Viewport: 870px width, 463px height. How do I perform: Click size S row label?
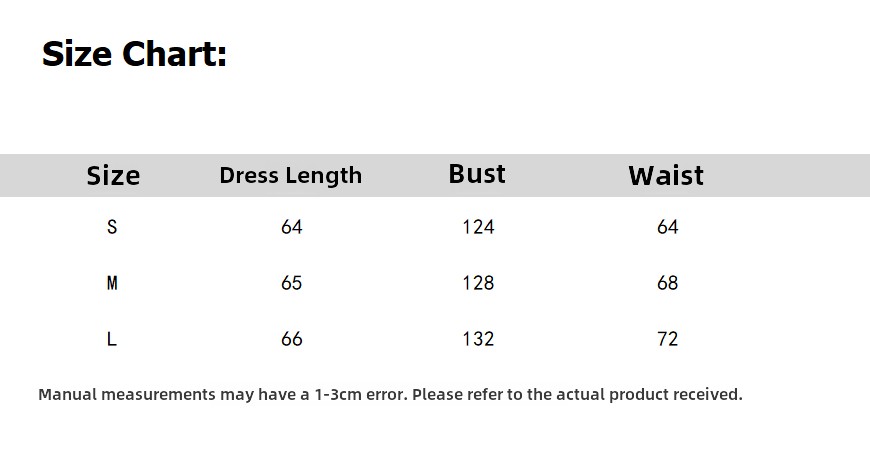(x=112, y=227)
